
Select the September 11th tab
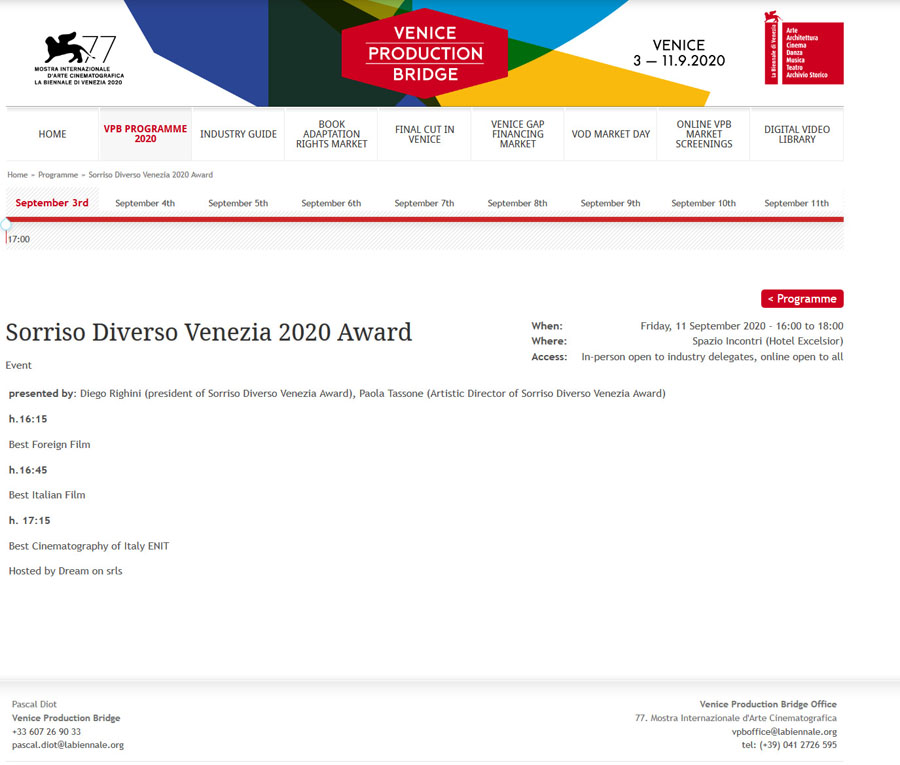[x=797, y=203]
